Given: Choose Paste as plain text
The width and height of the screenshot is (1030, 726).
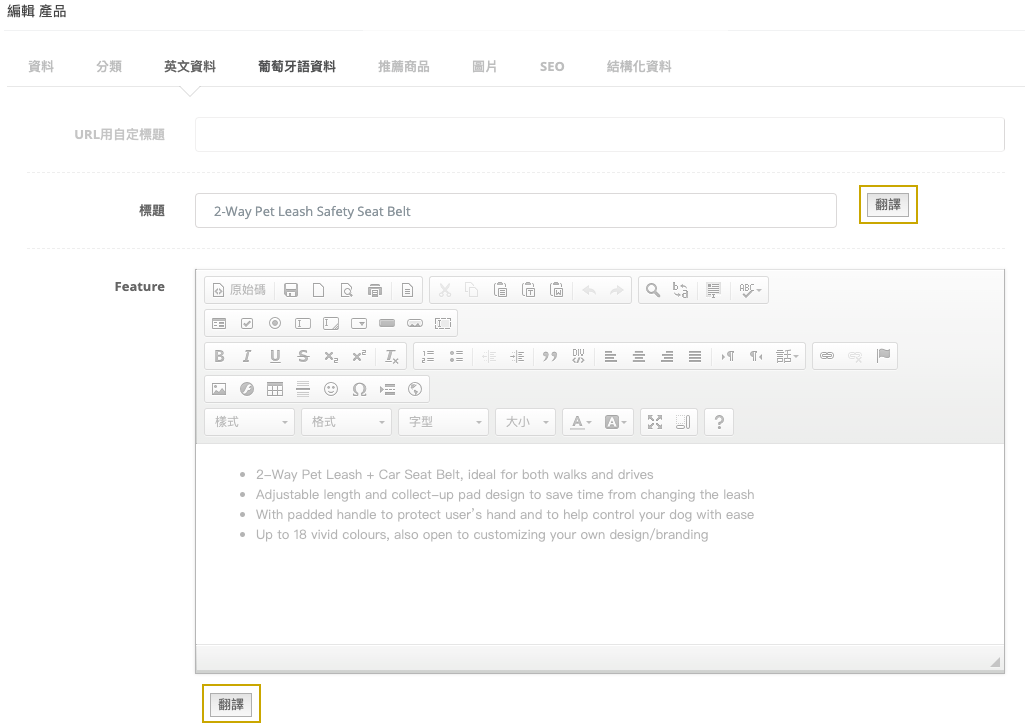Looking at the screenshot, I should pyautogui.click(x=529, y=290).
